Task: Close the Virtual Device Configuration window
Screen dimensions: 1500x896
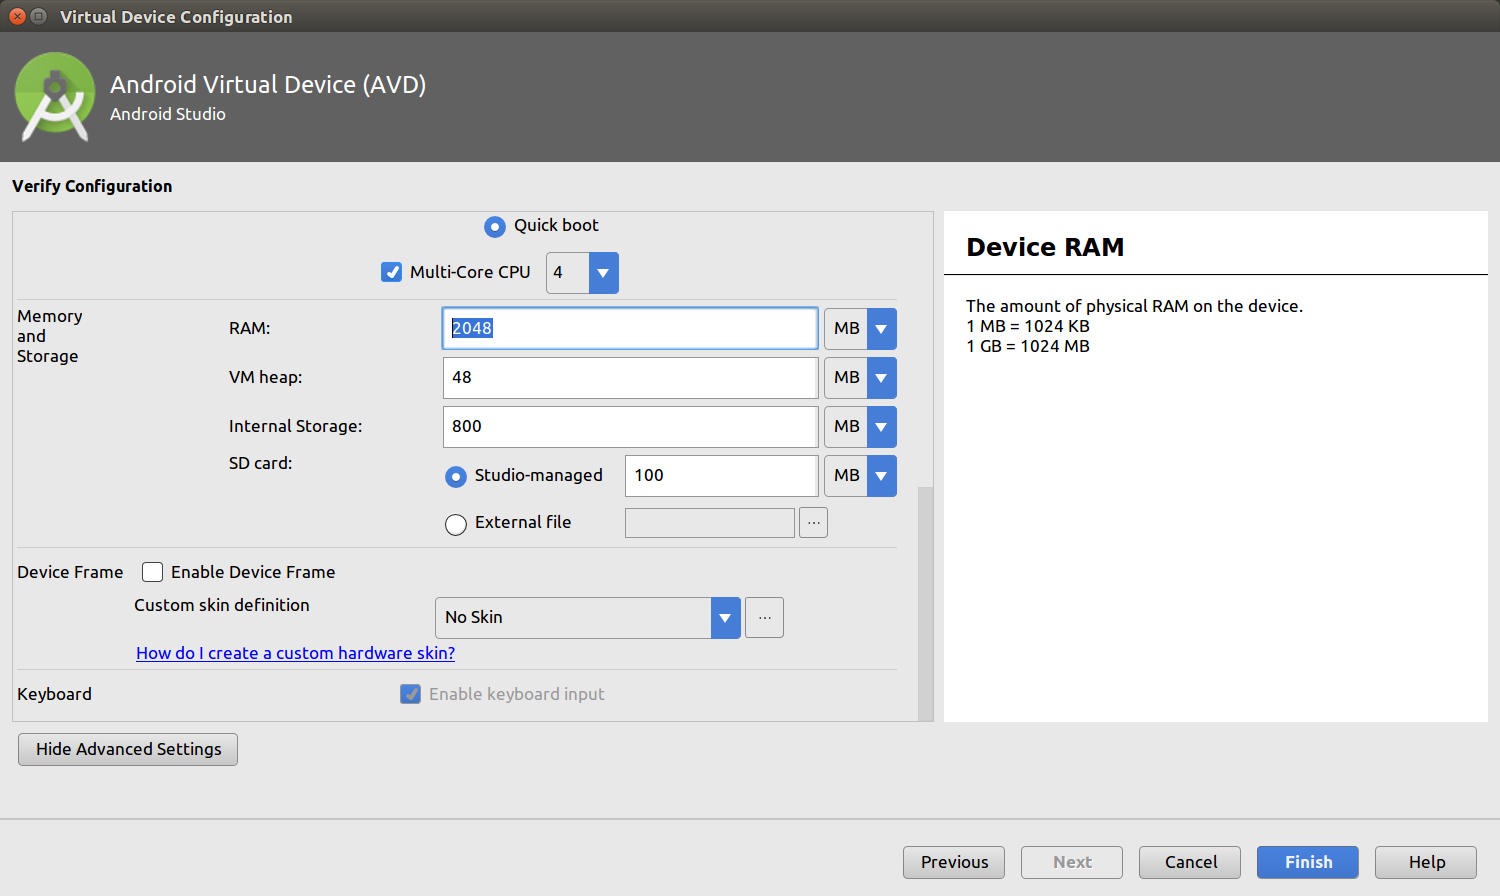Action: pos(17,16)
